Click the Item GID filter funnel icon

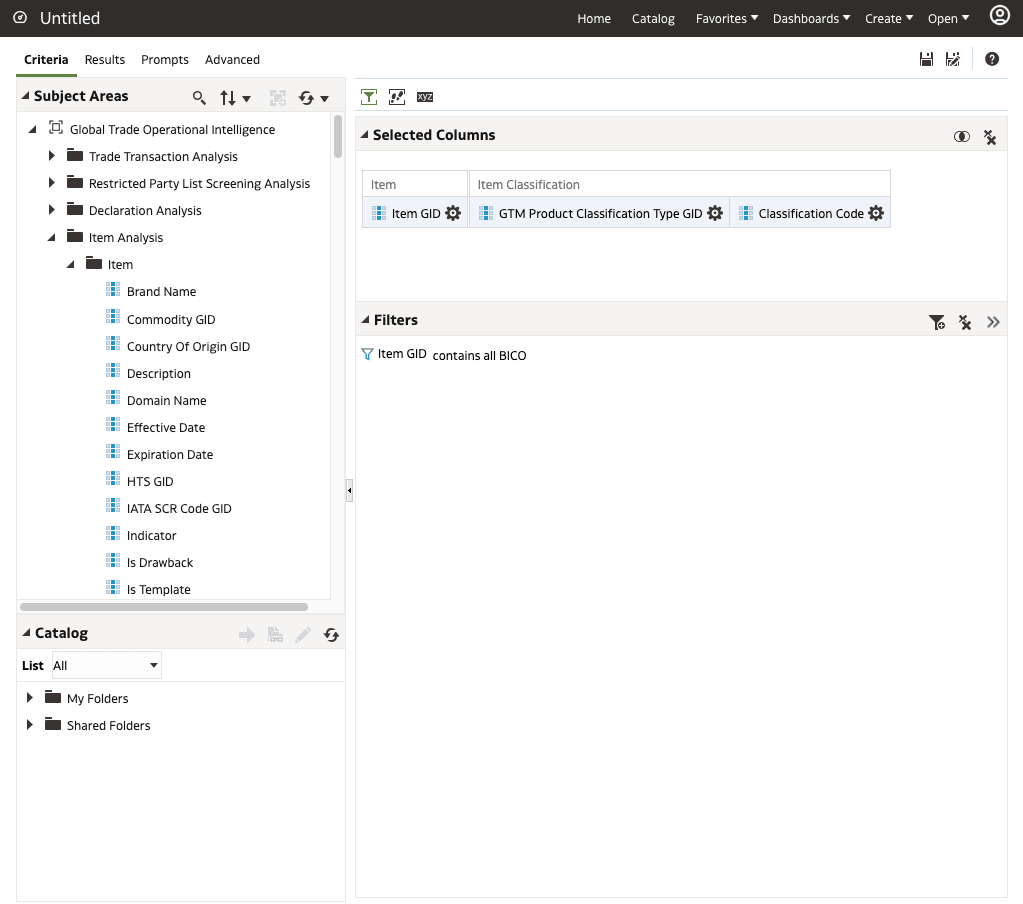tap(367, 354)
